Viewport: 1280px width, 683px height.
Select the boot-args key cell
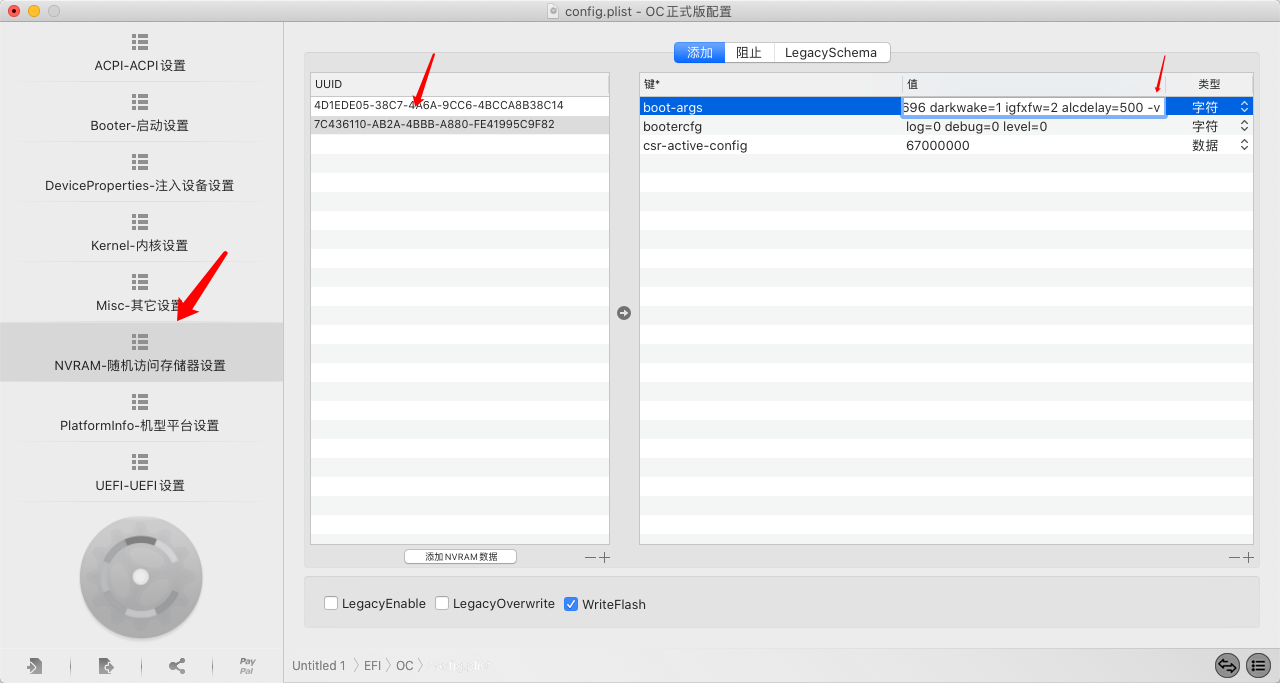tap(770, 107)
